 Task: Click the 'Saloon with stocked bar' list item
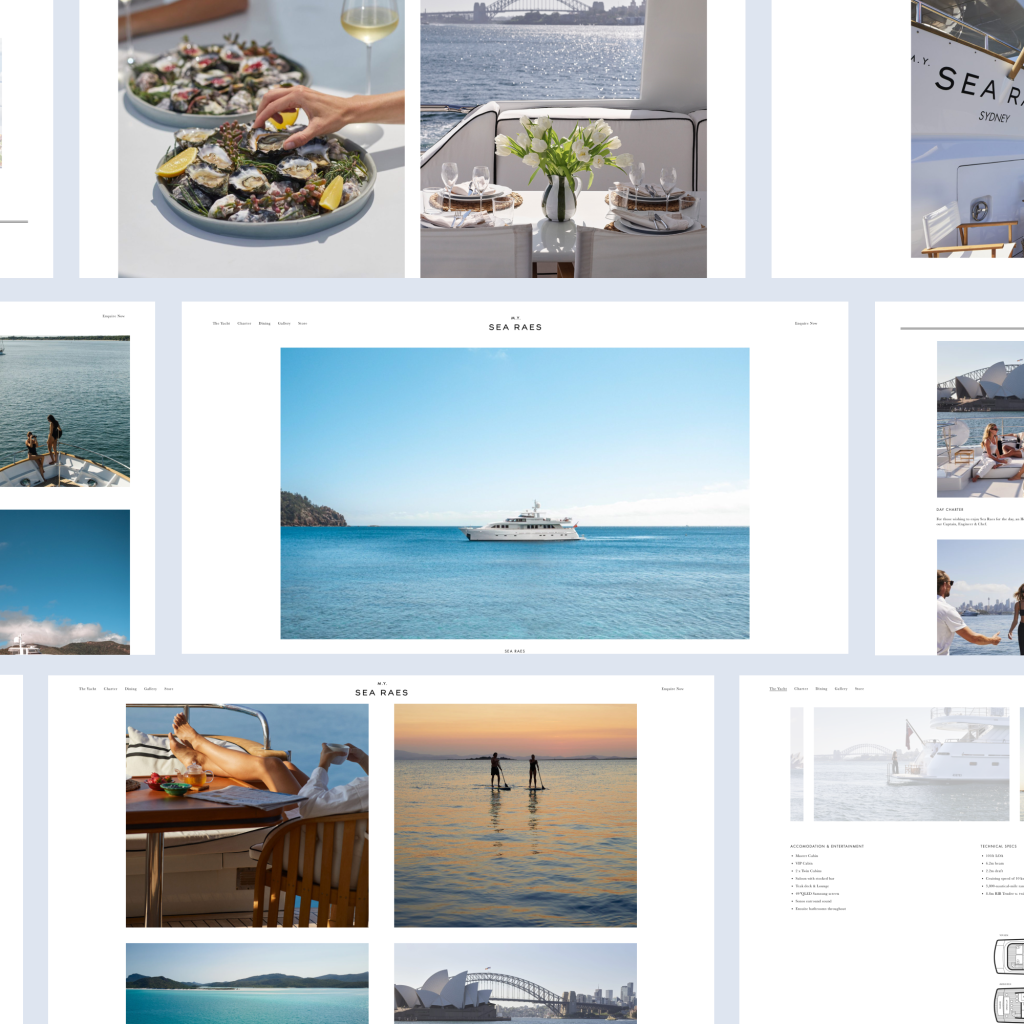pyautogui.click(x=814, y=878)
